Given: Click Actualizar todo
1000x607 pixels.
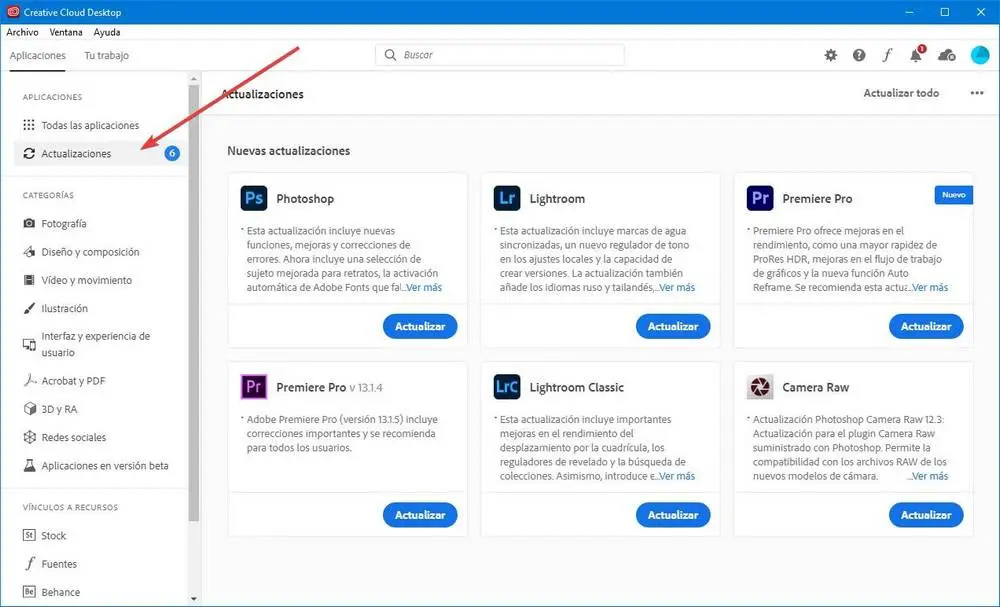Looking at the screenshot, I should [x=901, y=93].
